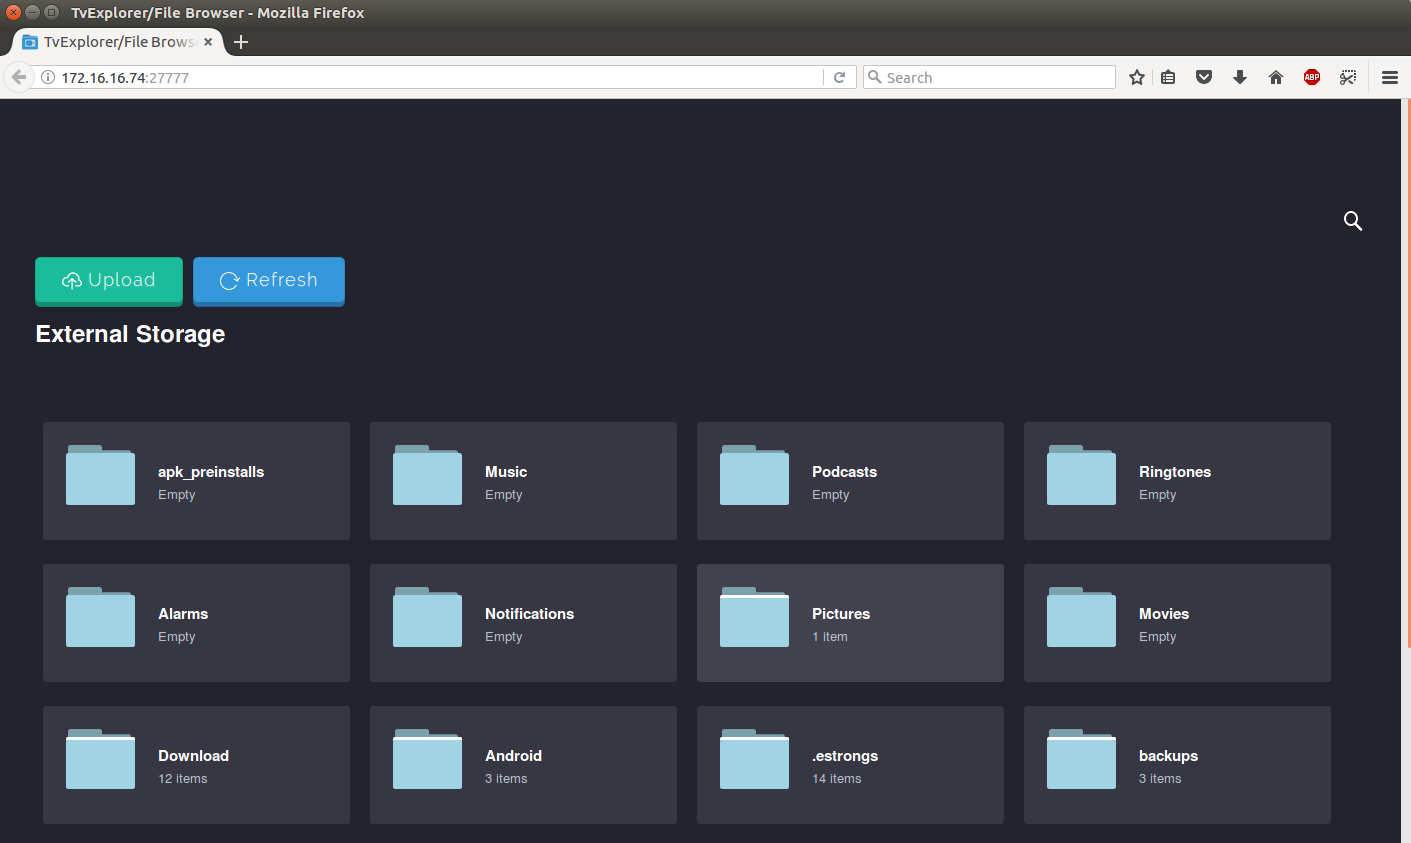Click the tracking protection shield icon
Viewport: 1411px width, 843px height.
pyautogui.click(x=1203, y=76)
